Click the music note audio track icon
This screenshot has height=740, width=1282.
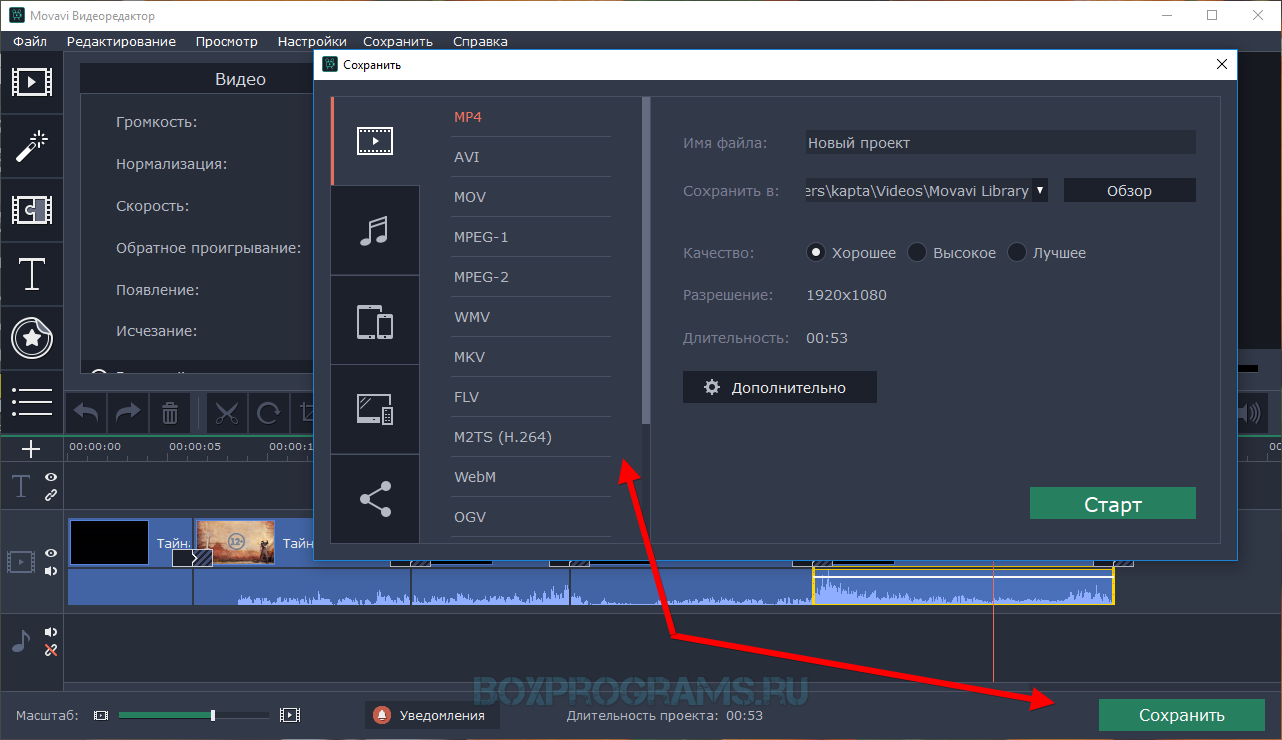pyautogui.click(x=21, y=641)
